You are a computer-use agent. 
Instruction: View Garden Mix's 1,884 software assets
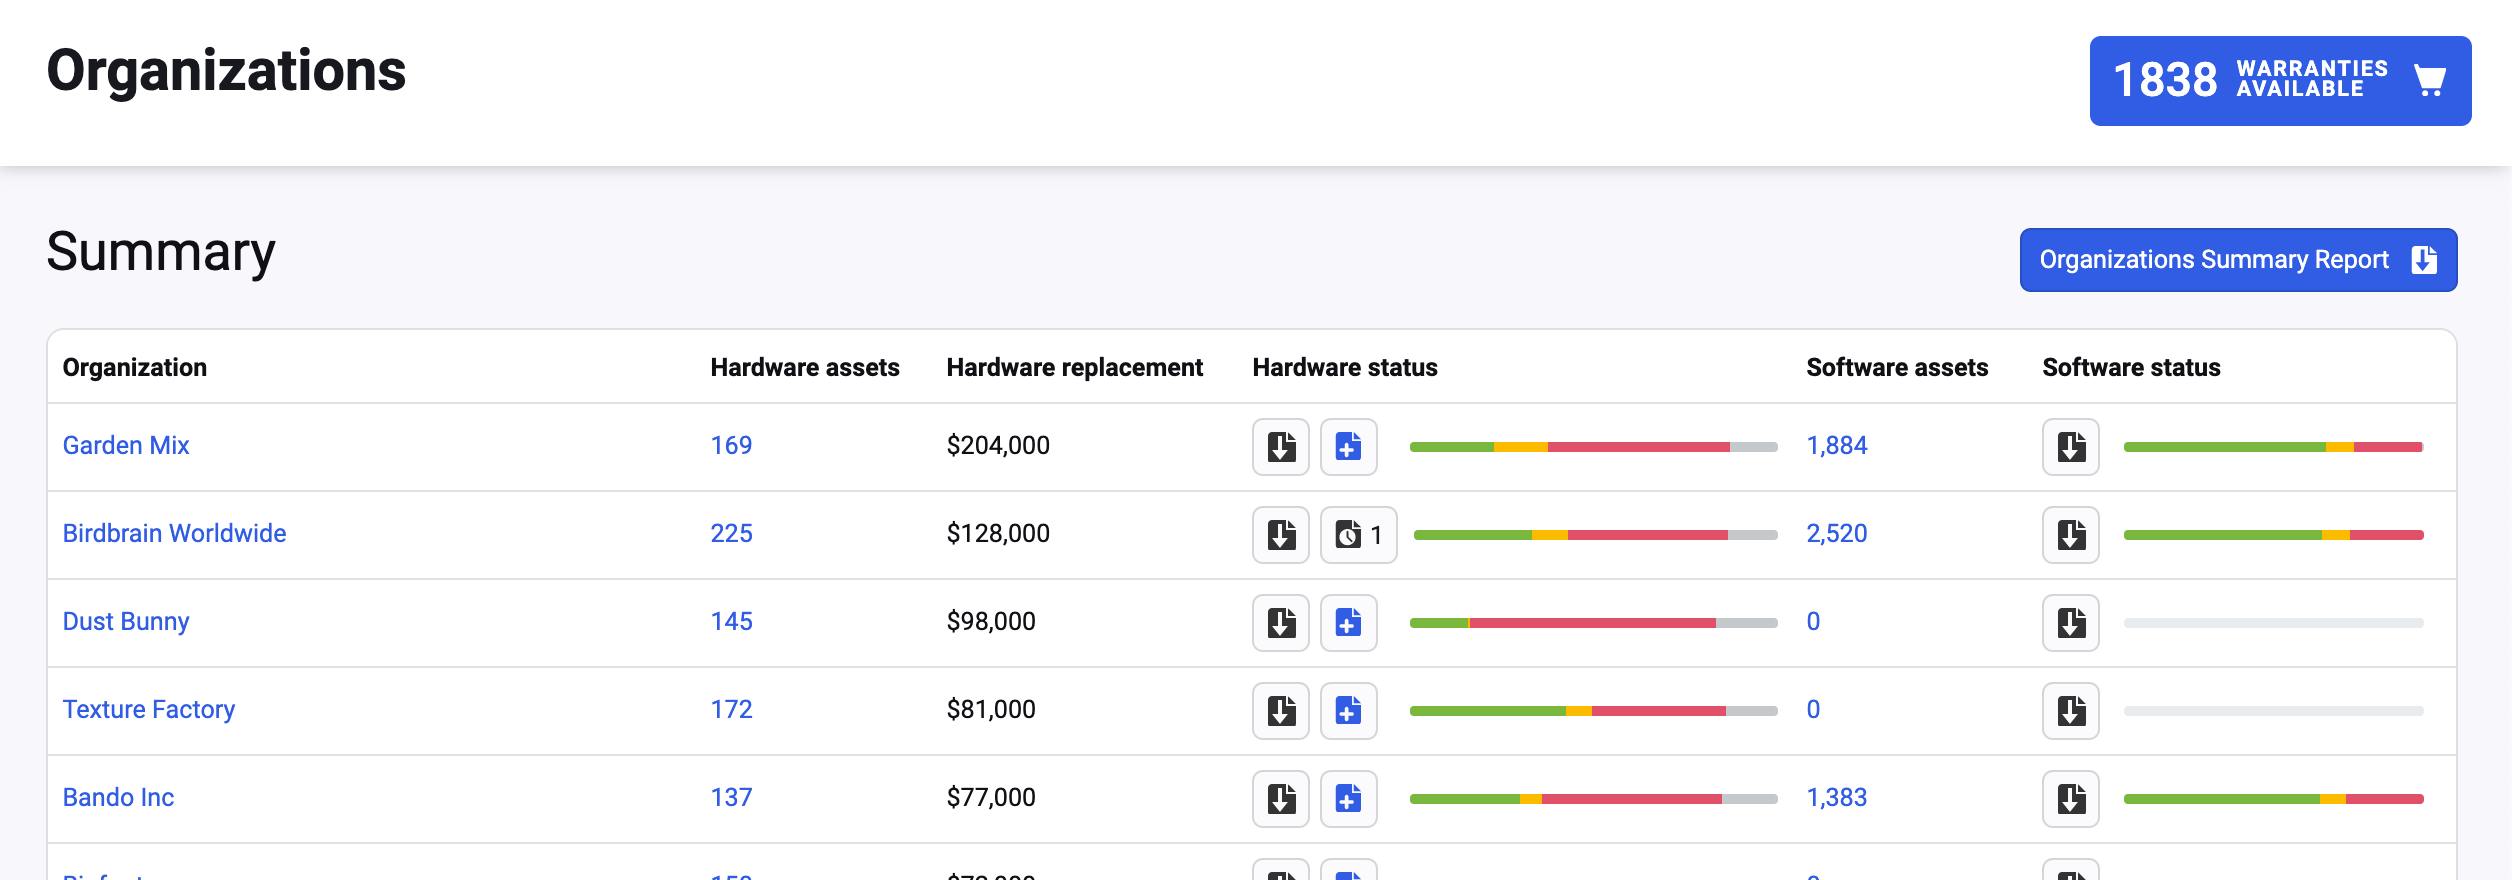point(1837,446)
